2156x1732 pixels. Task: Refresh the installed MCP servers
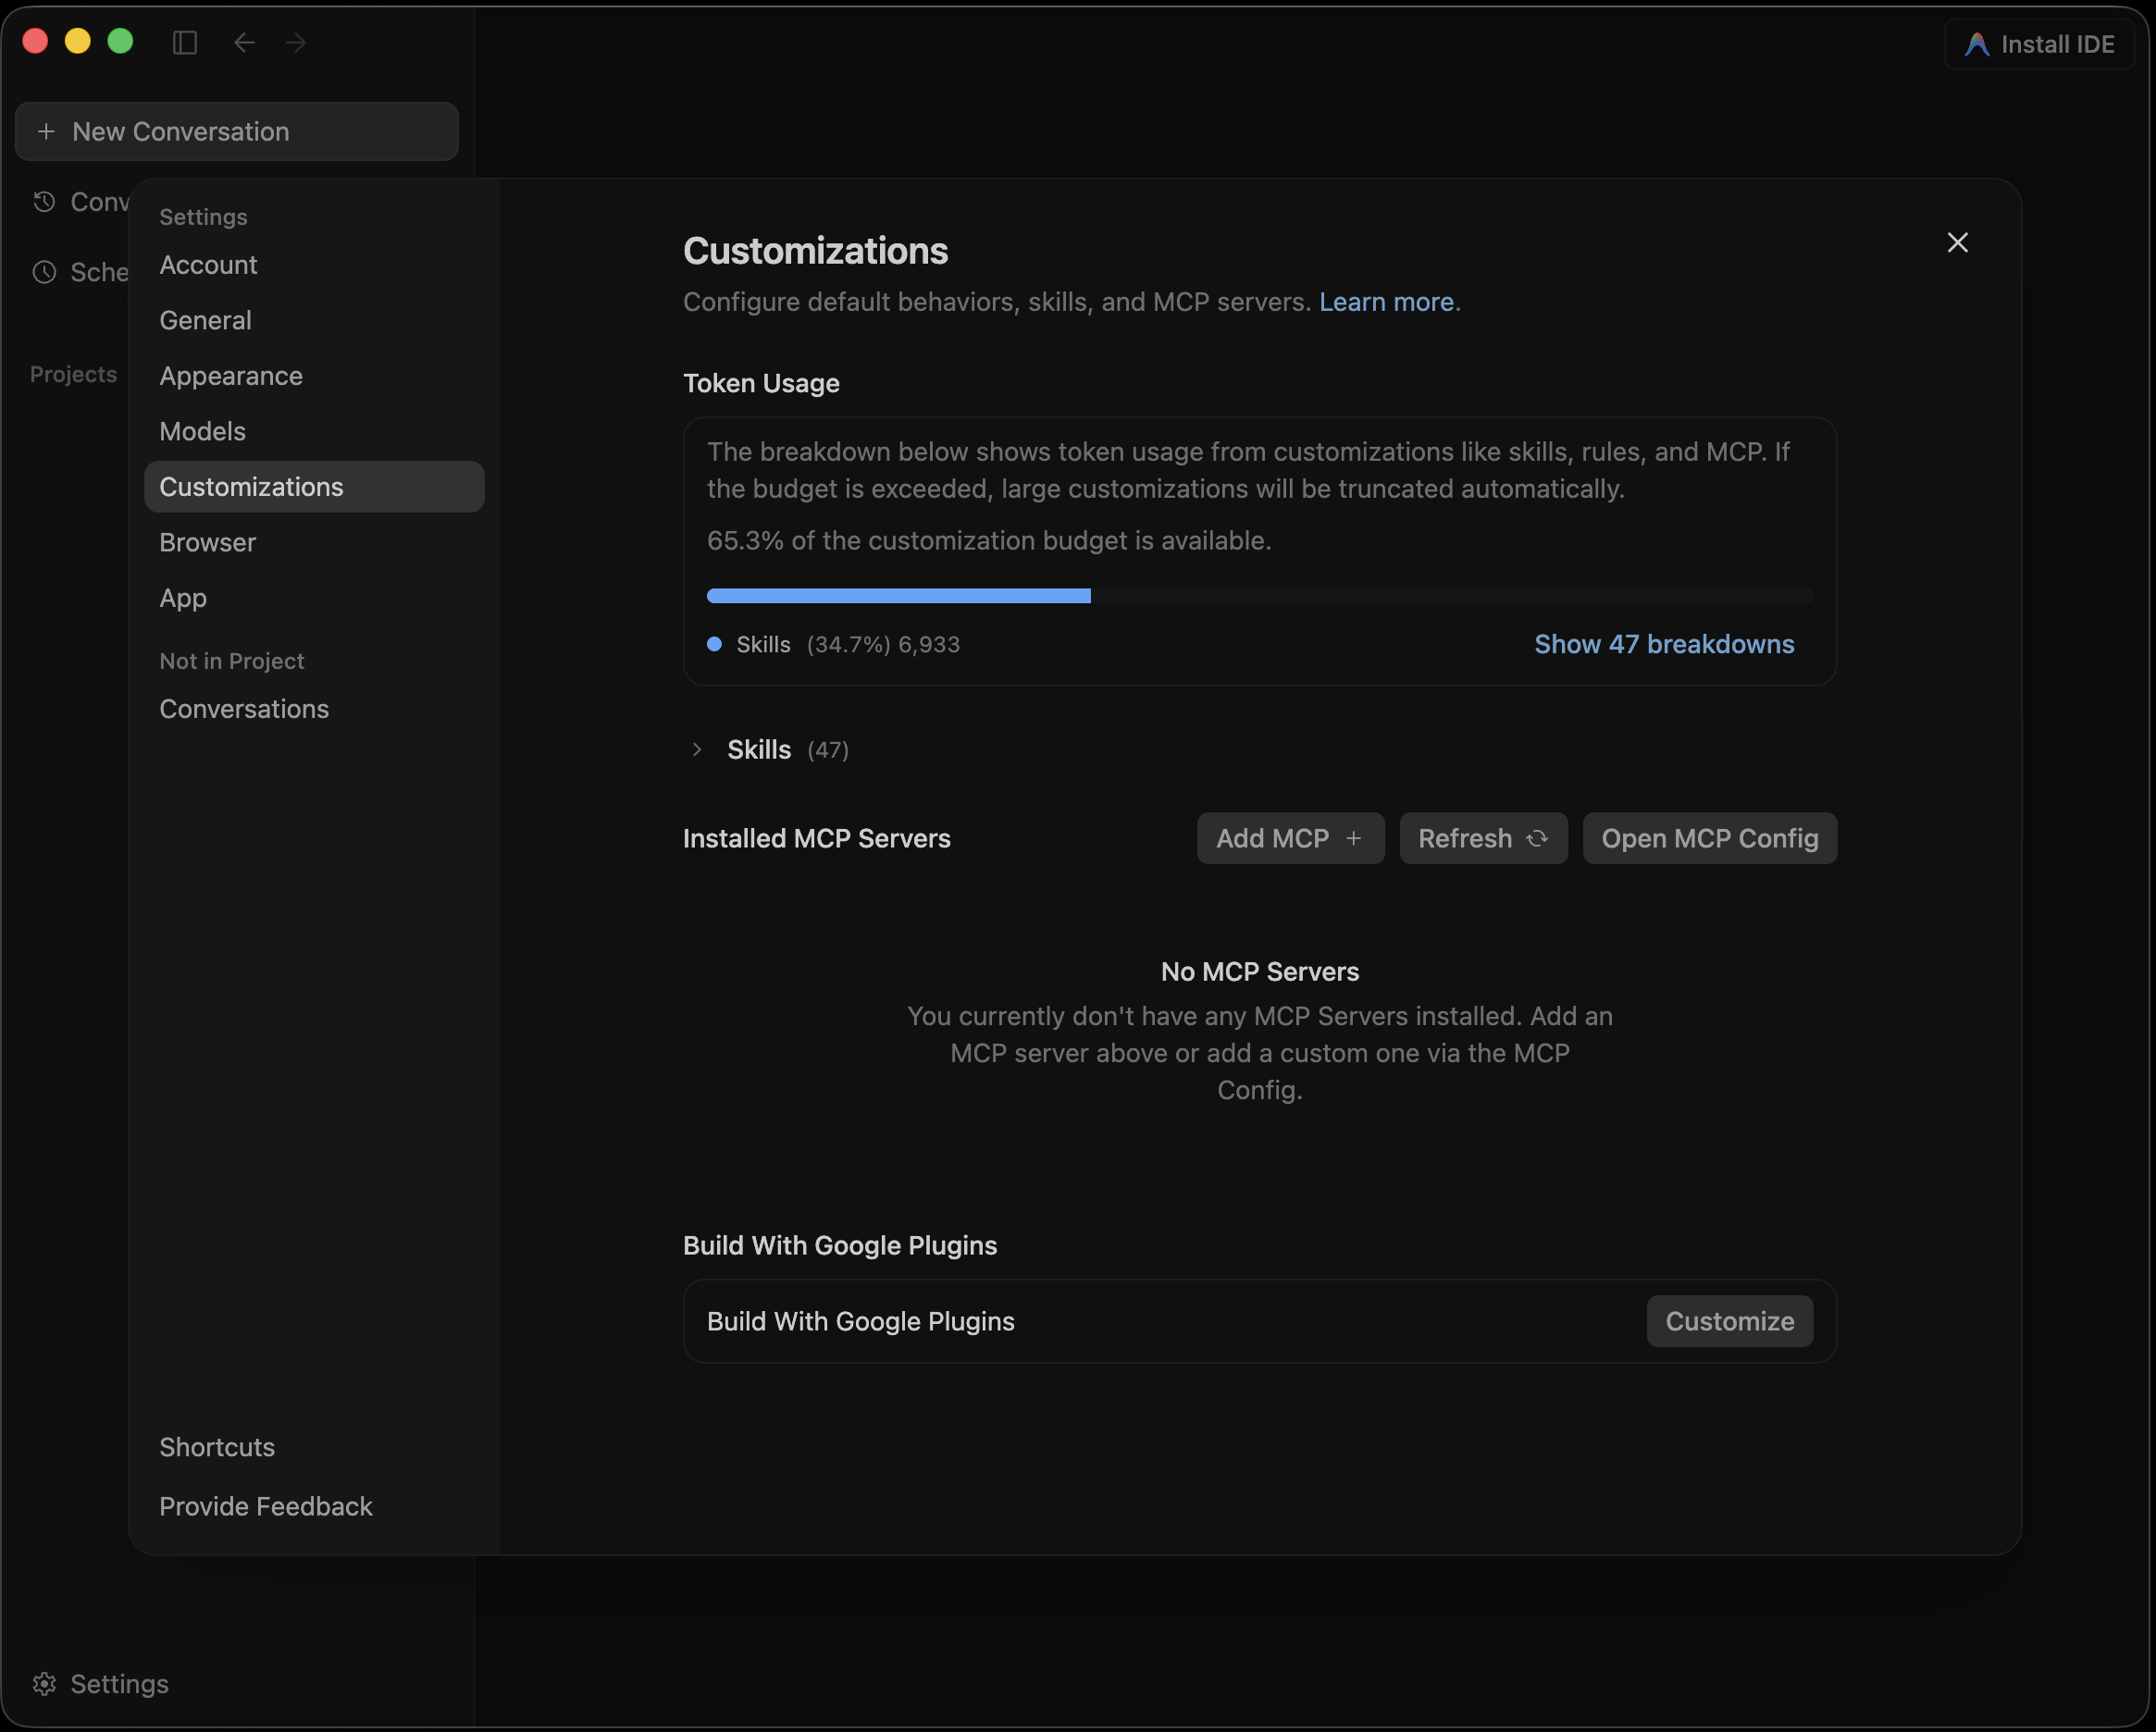tap(1483, 838)
